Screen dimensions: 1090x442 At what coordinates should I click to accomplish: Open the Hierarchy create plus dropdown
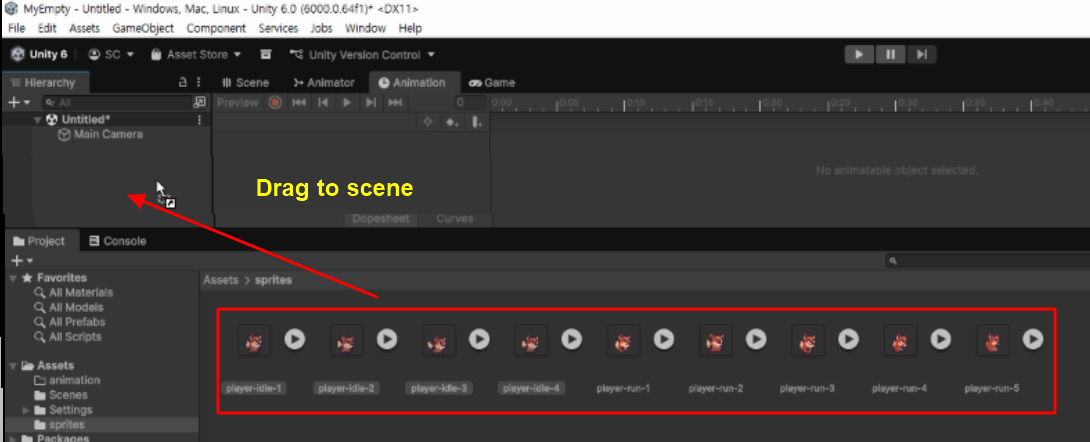[18, 102]
